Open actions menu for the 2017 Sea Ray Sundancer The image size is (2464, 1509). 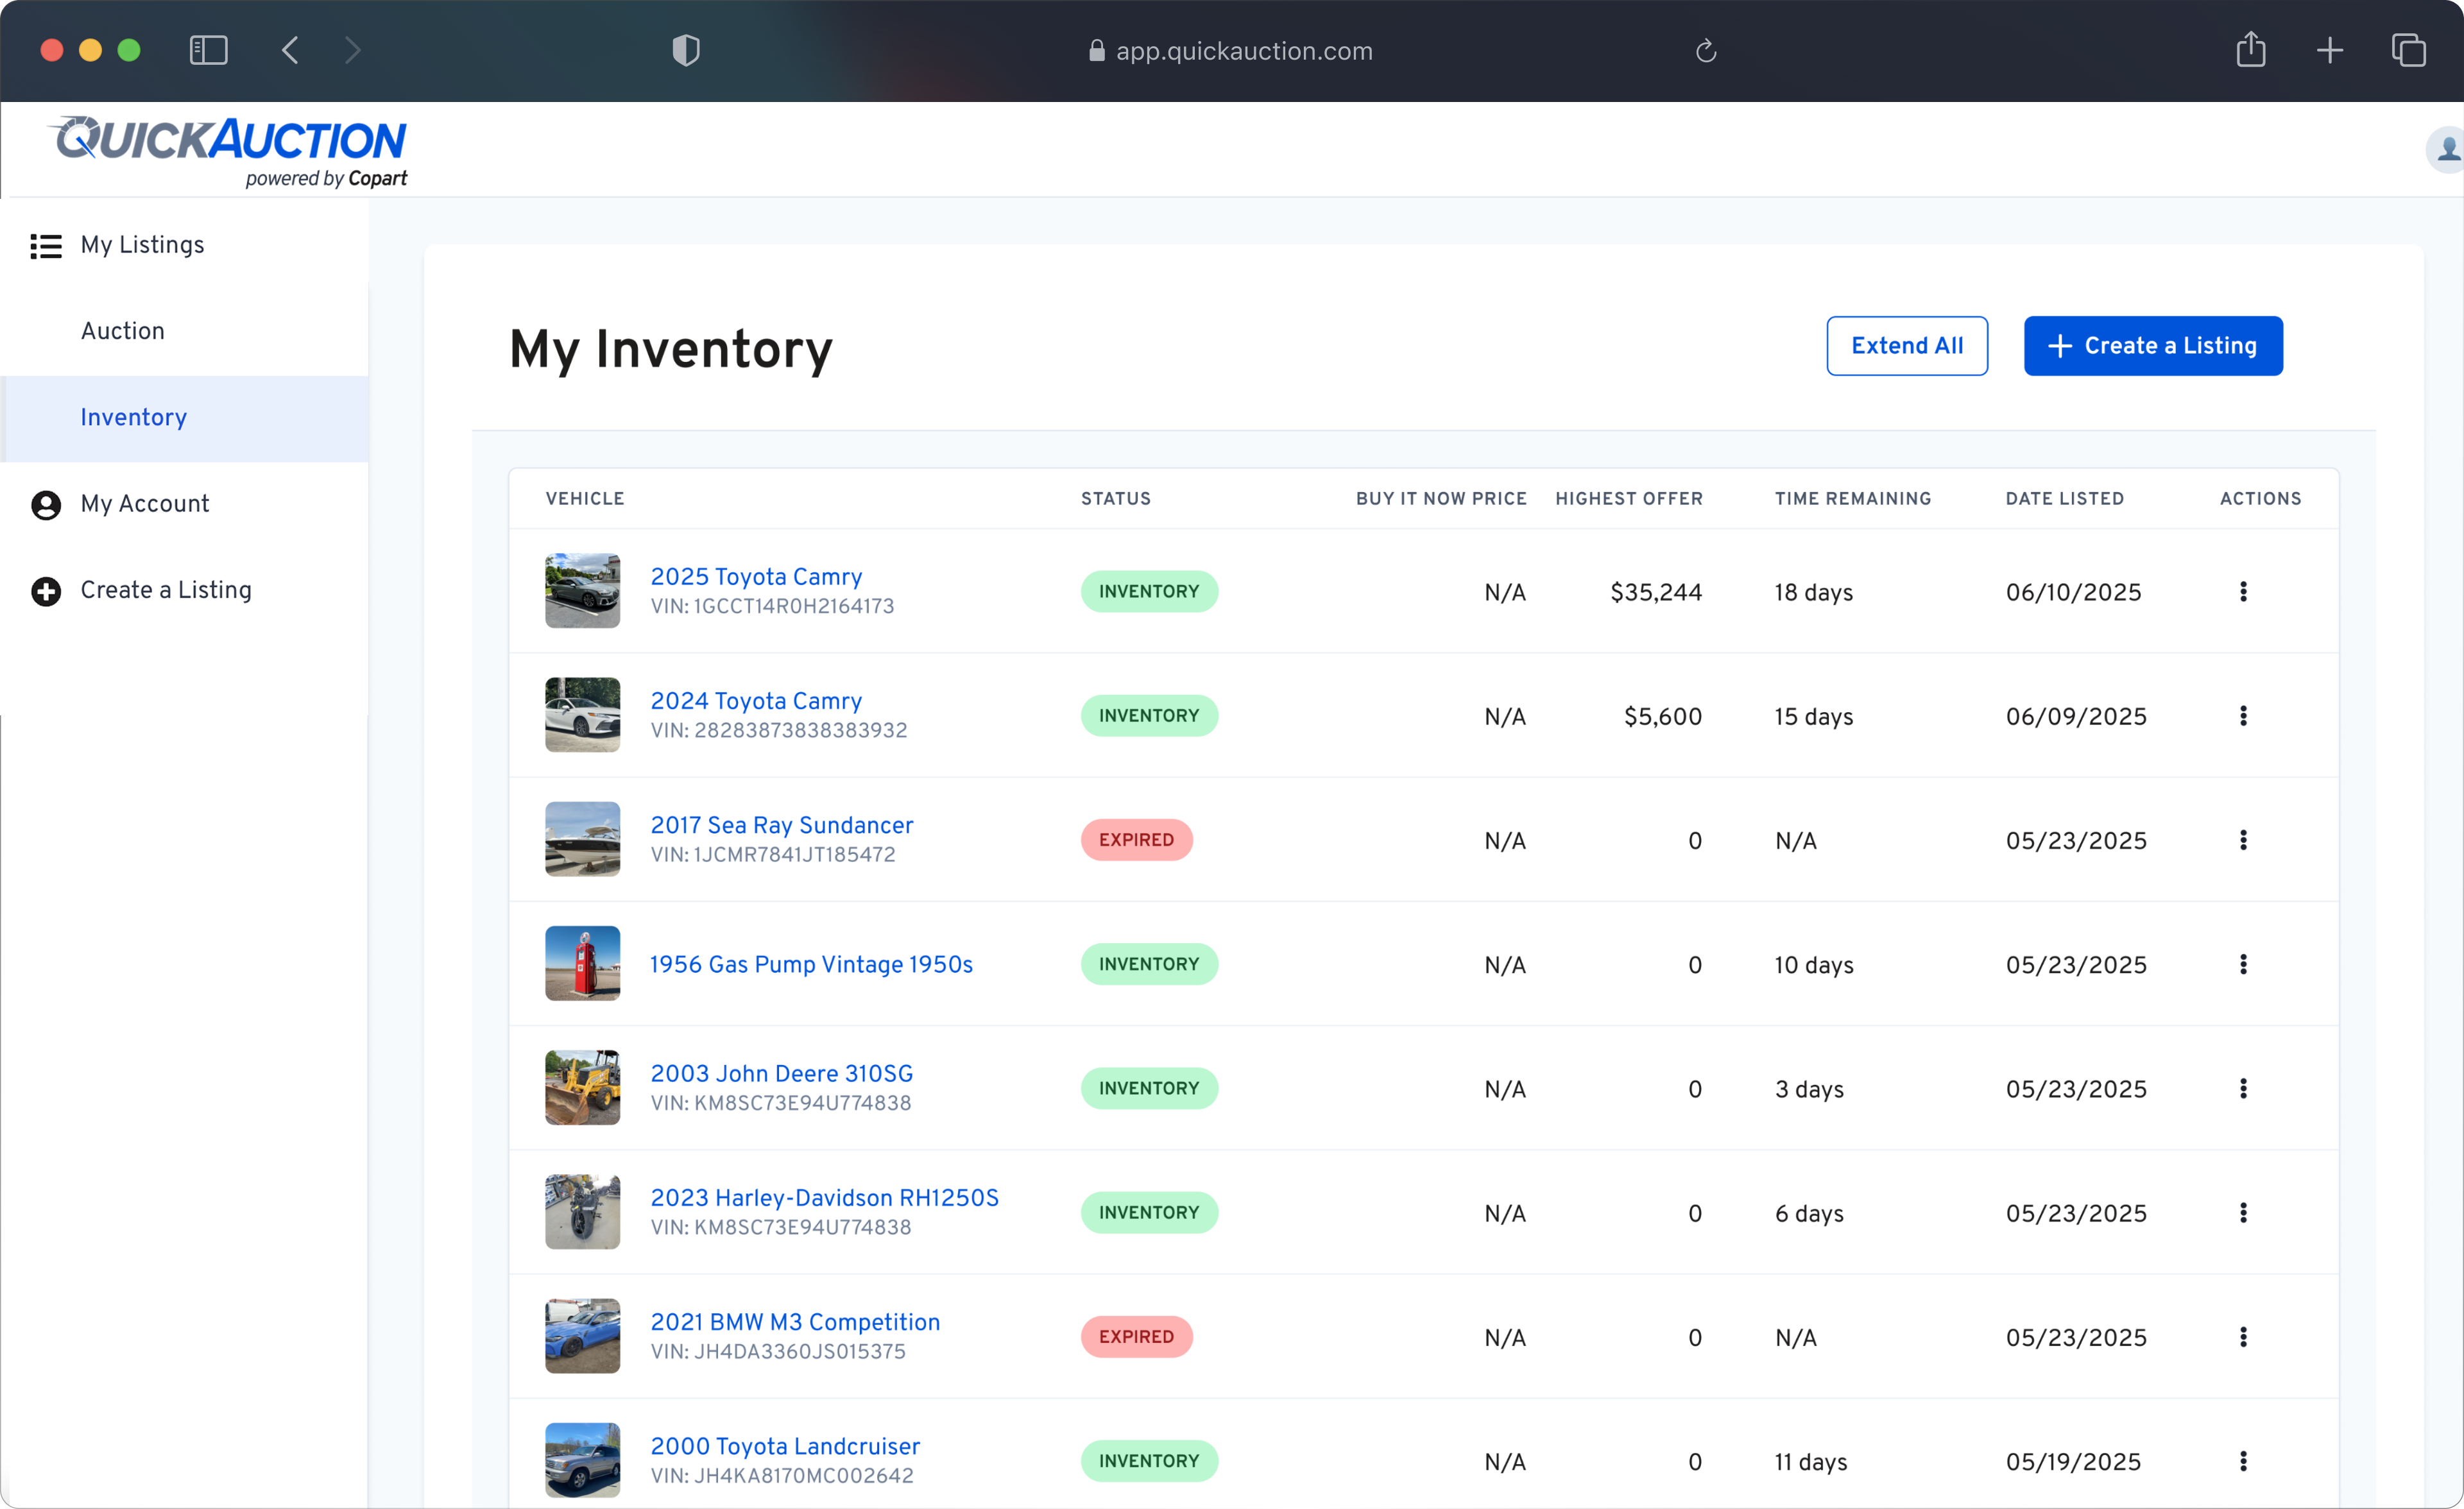point(2244,840)
